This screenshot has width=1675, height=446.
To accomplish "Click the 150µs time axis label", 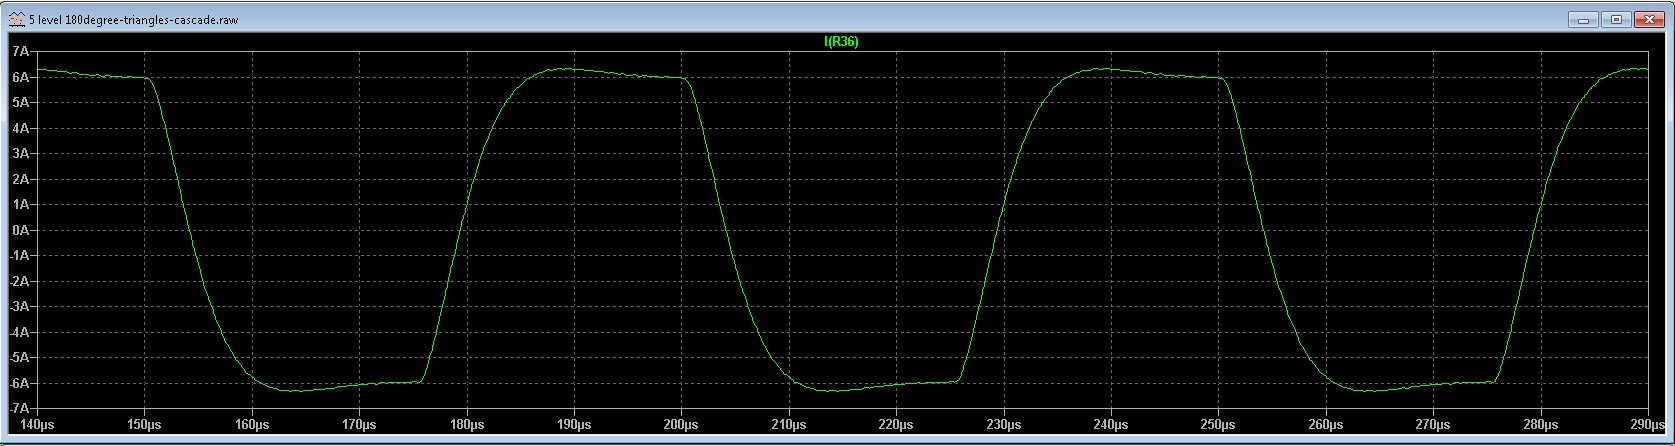I will coord(145,425).
